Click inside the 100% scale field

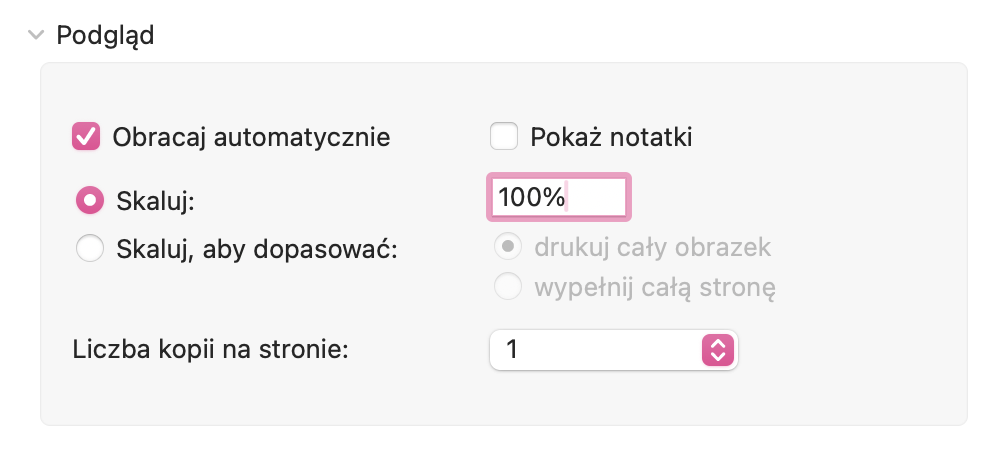click(x=558, y=198)
